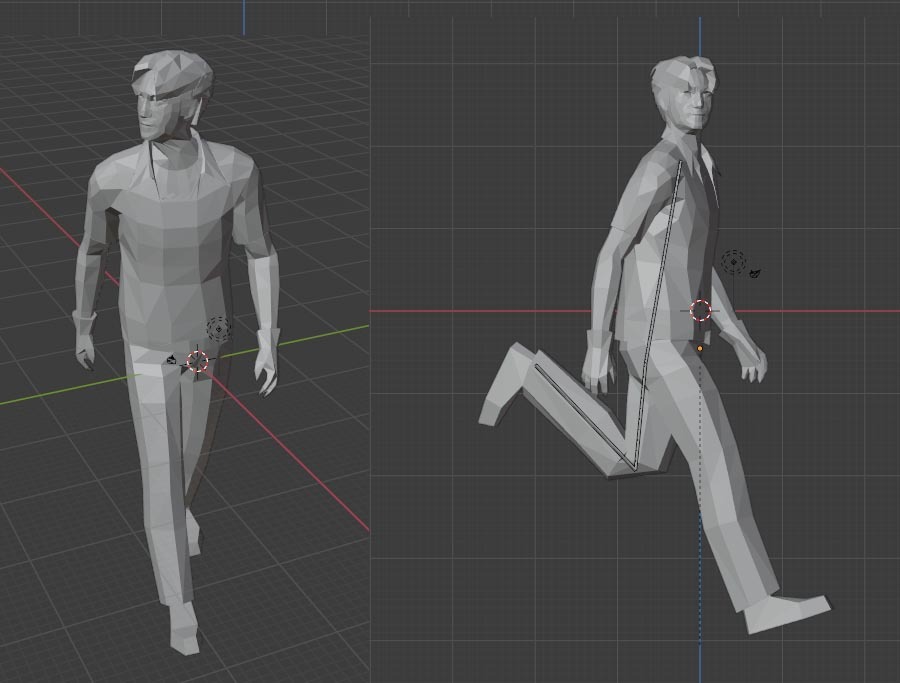The height and width of the screenshot is (683, 900).
Task: Select the camera object in the right side-view viewport
Action: [x=755, y=273]
